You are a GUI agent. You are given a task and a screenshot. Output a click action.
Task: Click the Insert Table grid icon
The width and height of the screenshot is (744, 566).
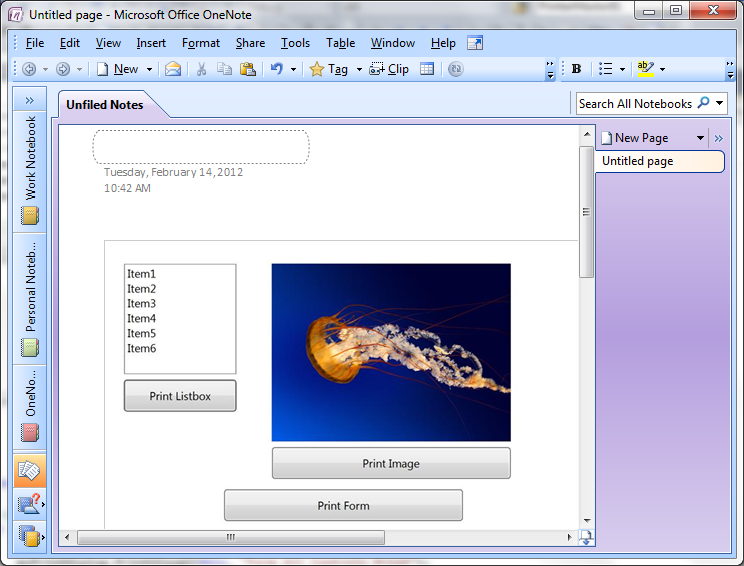pos(427,69)
